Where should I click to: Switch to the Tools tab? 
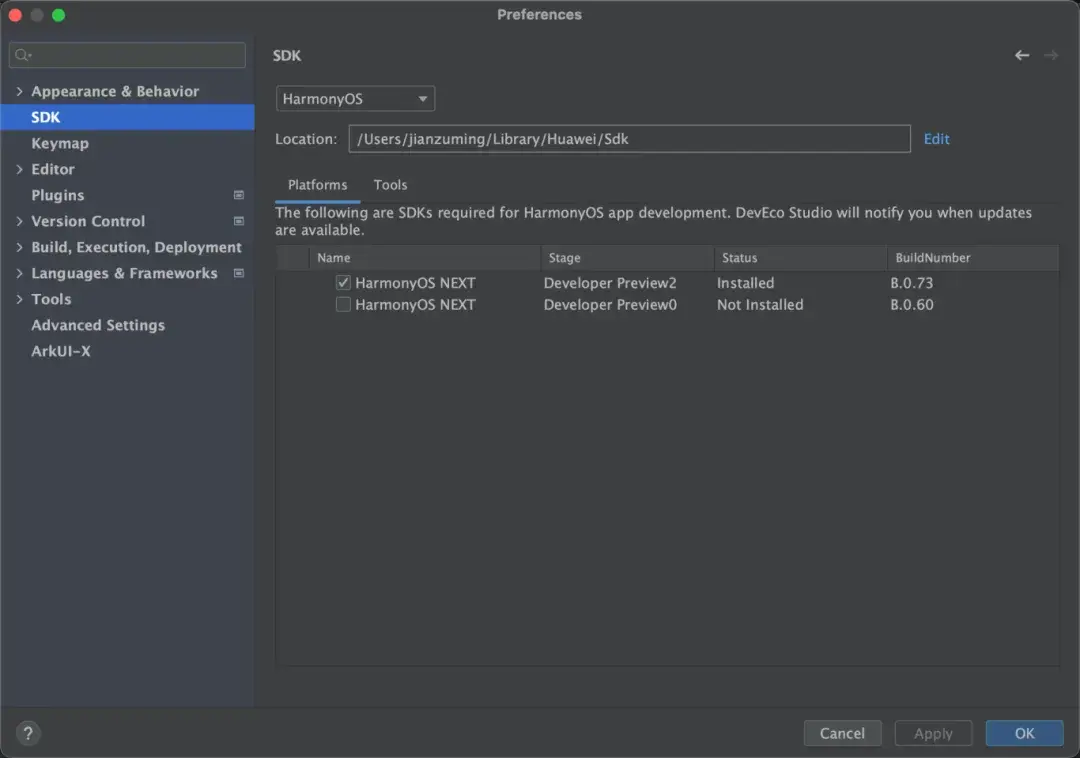point(390,185)
